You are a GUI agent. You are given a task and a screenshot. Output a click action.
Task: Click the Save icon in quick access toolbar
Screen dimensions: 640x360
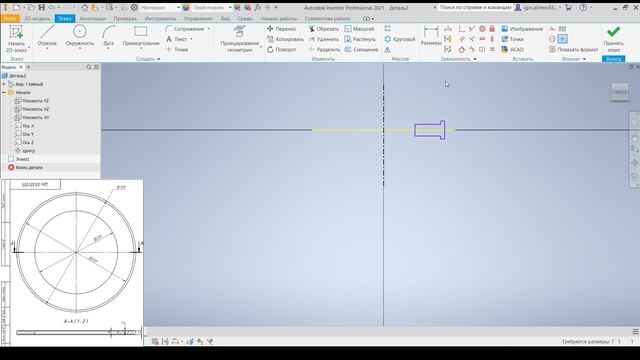point(42,7)
